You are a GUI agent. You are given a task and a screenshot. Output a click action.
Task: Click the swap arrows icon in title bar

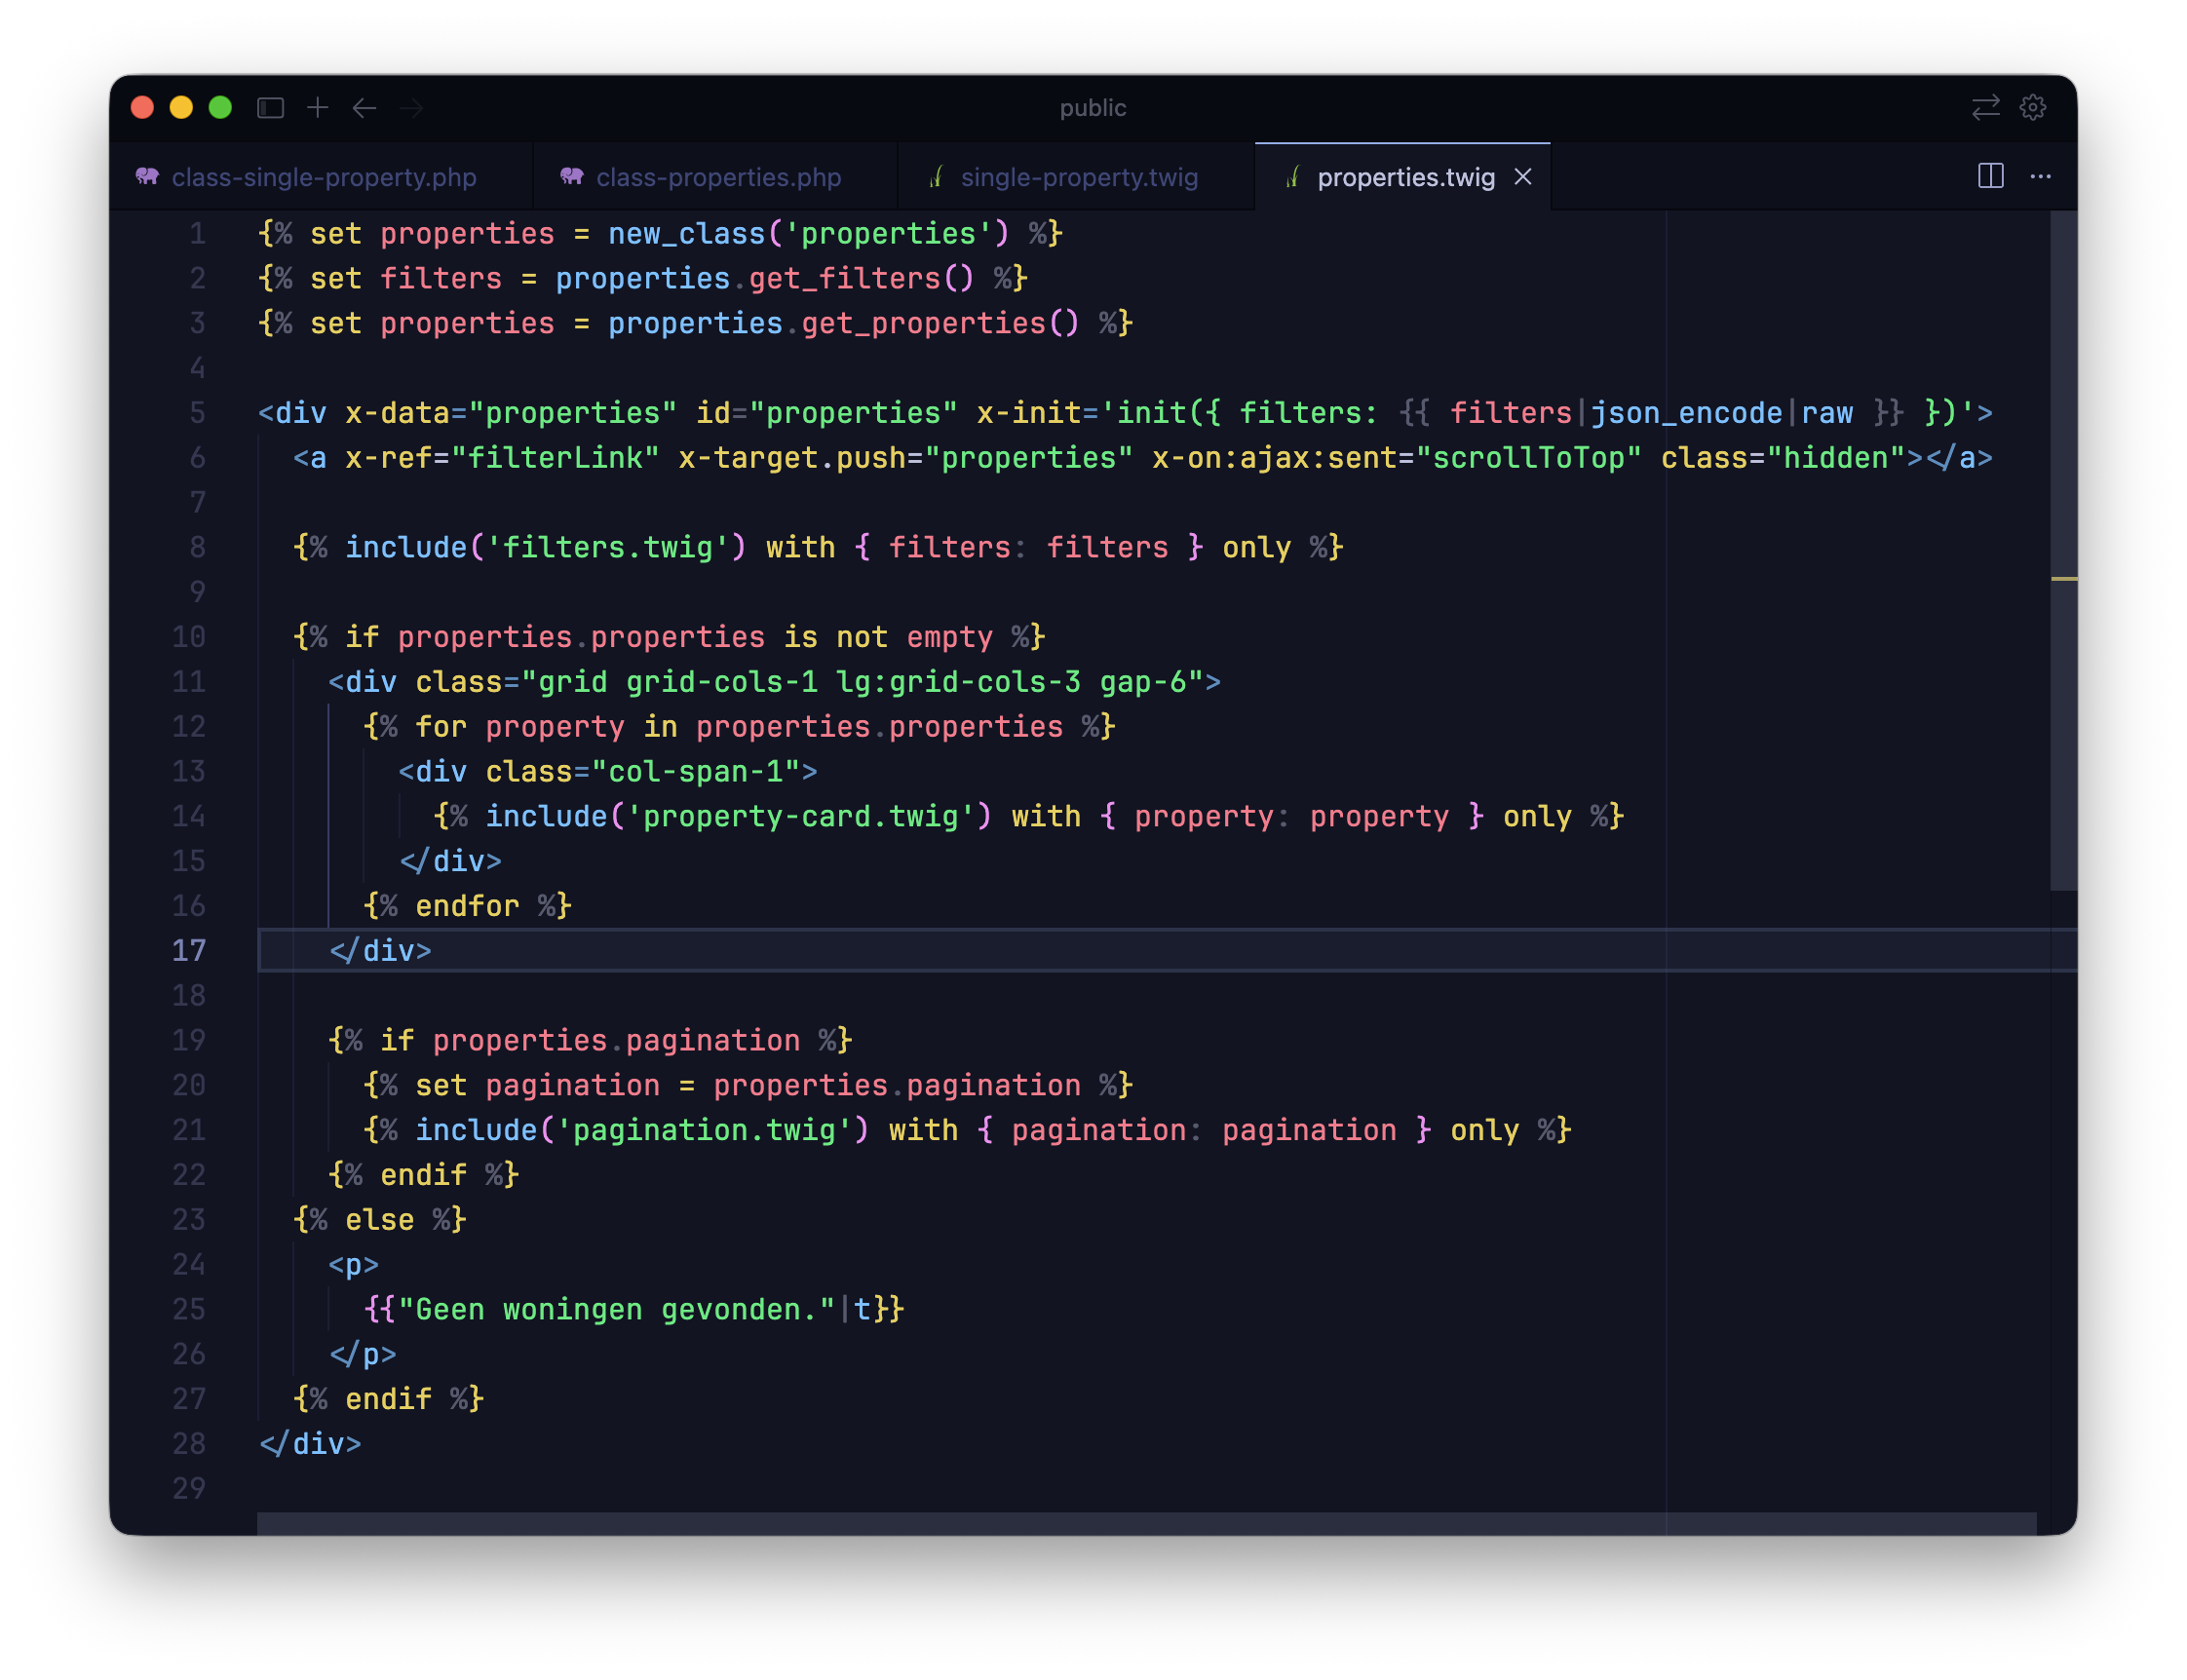(1985, 107)
